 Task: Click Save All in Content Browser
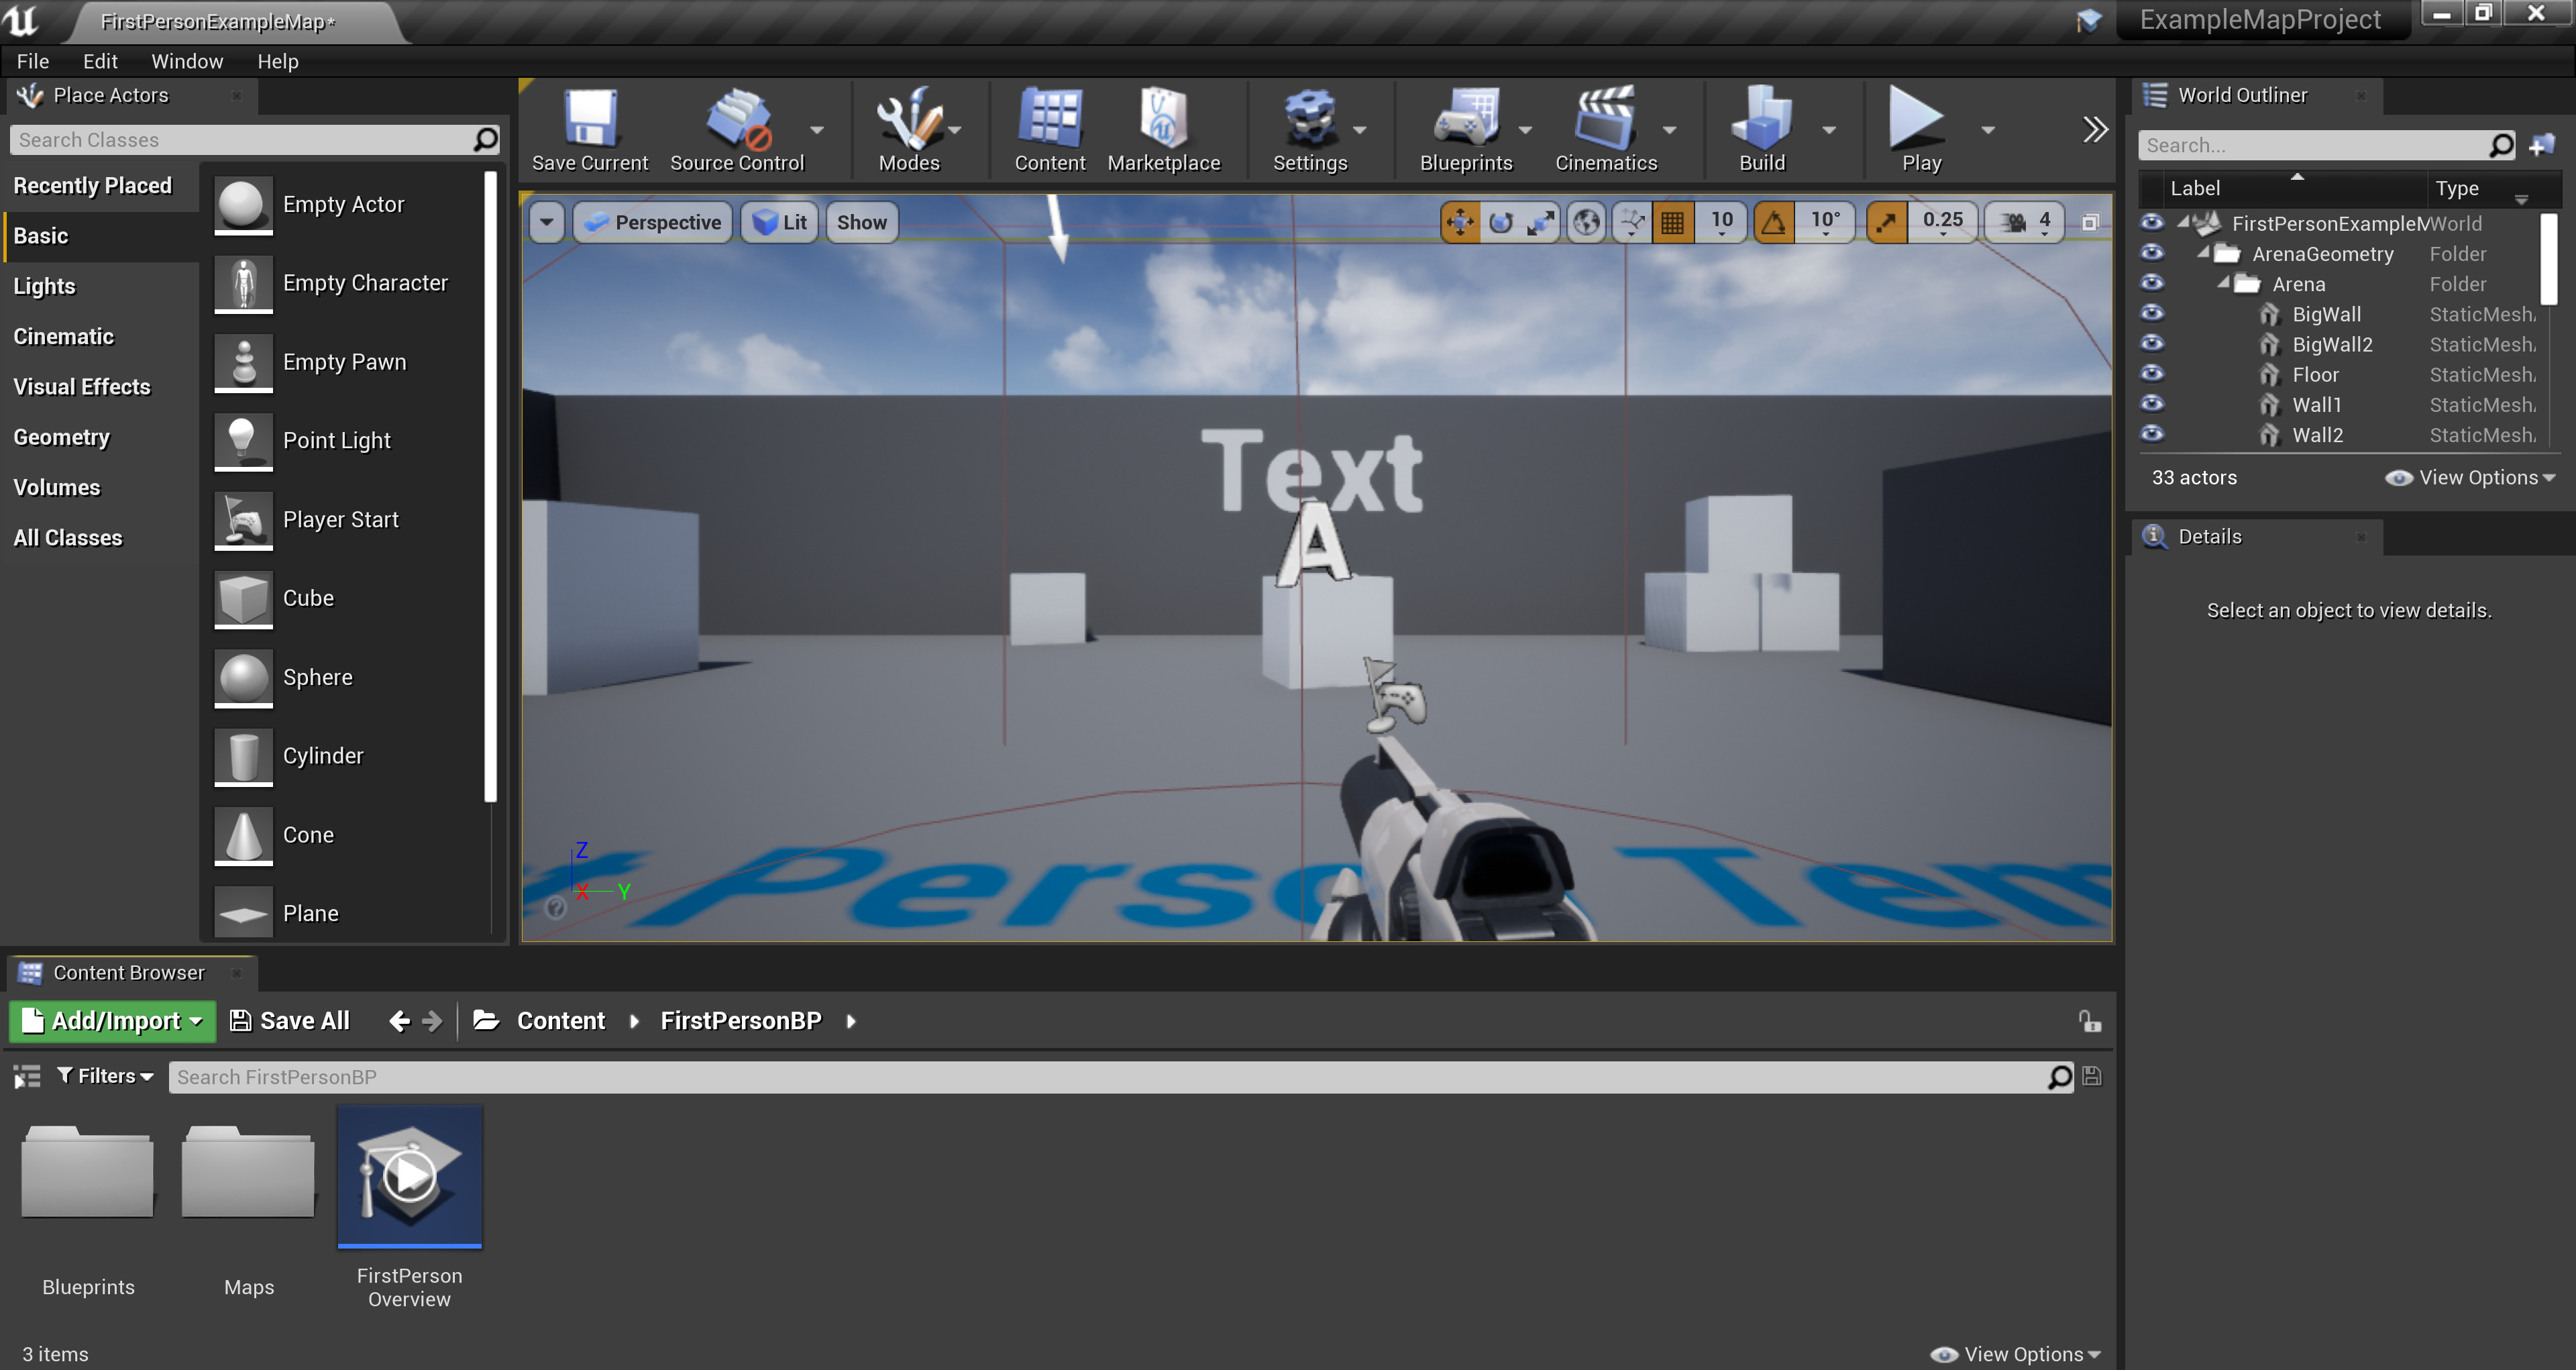click(290, 1021)
